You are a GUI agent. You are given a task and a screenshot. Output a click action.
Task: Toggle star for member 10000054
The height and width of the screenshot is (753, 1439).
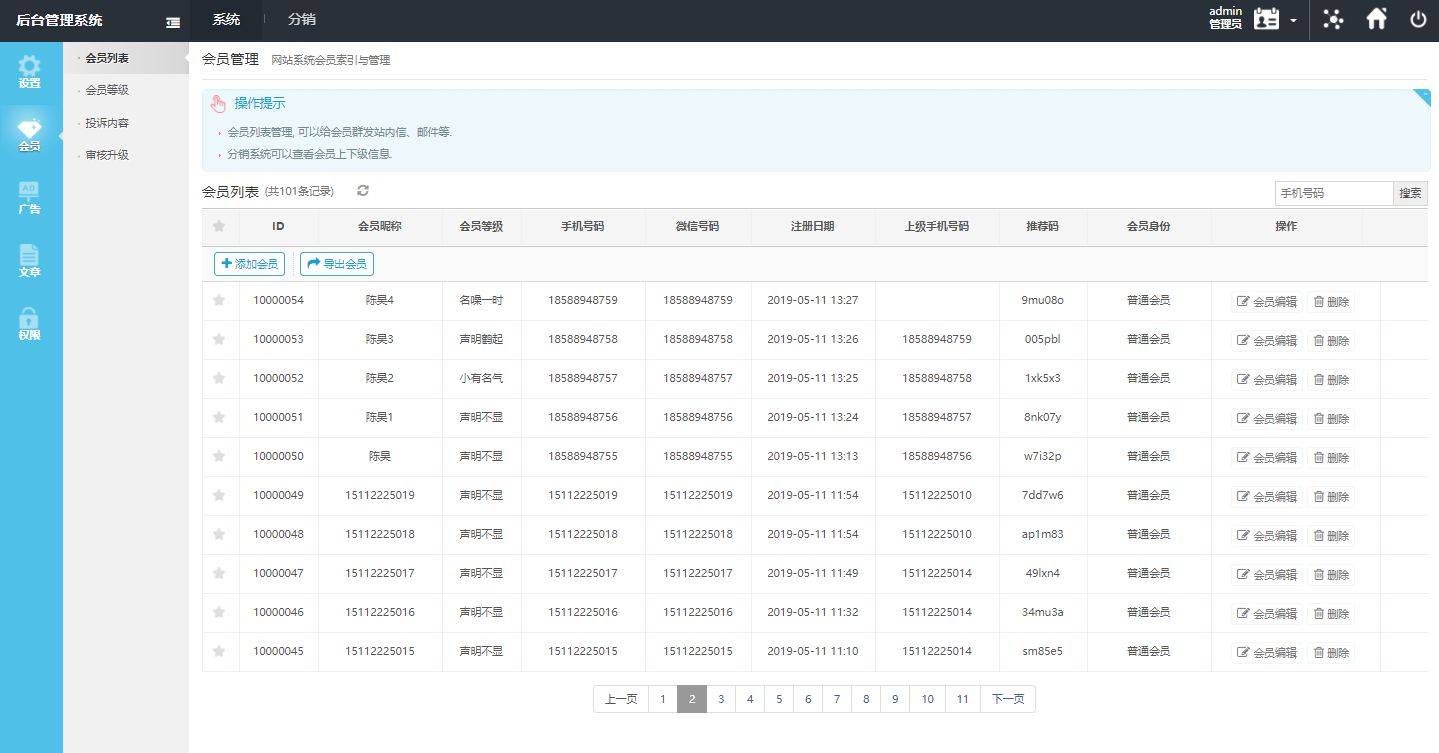219,300
